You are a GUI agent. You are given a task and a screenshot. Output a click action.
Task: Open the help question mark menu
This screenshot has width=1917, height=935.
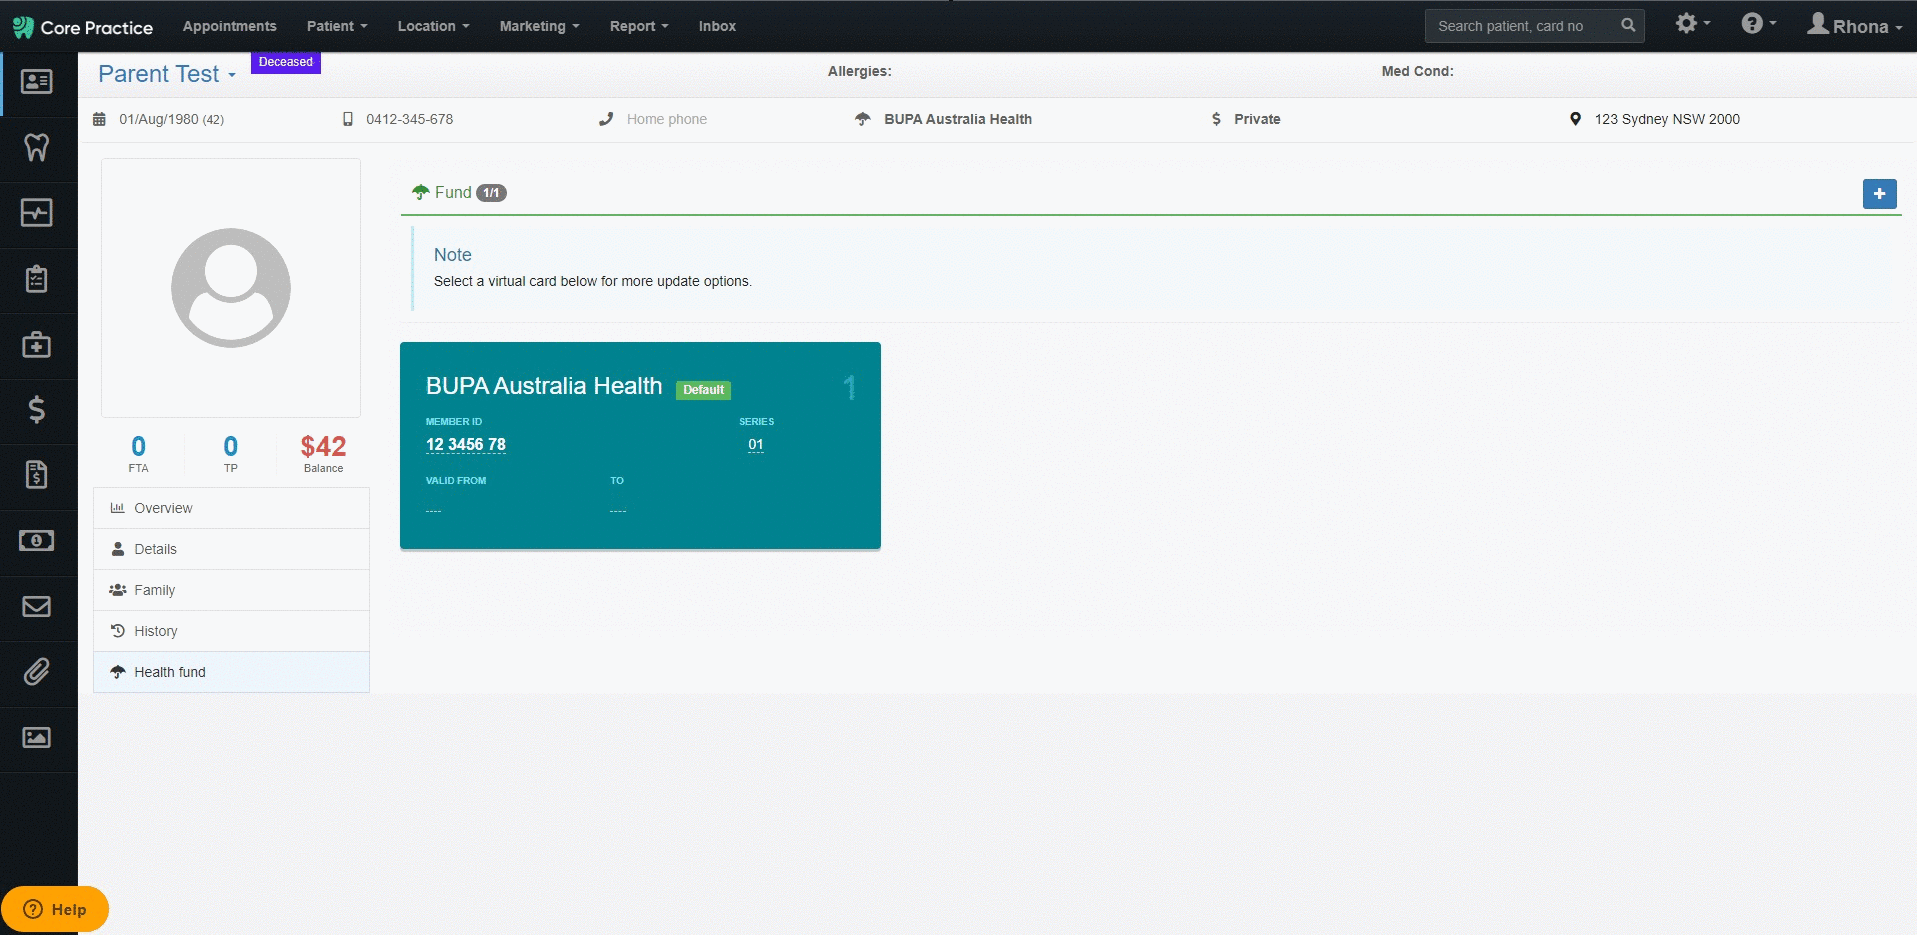tap(1758, 23)
